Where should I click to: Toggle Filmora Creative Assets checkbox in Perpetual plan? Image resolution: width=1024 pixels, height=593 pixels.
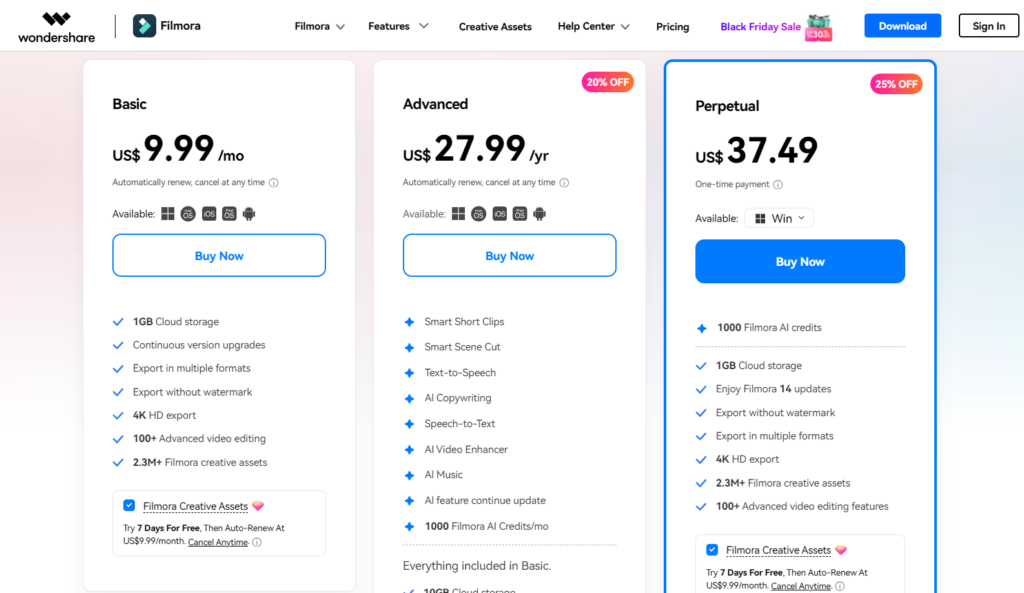[x=712, y=550]
